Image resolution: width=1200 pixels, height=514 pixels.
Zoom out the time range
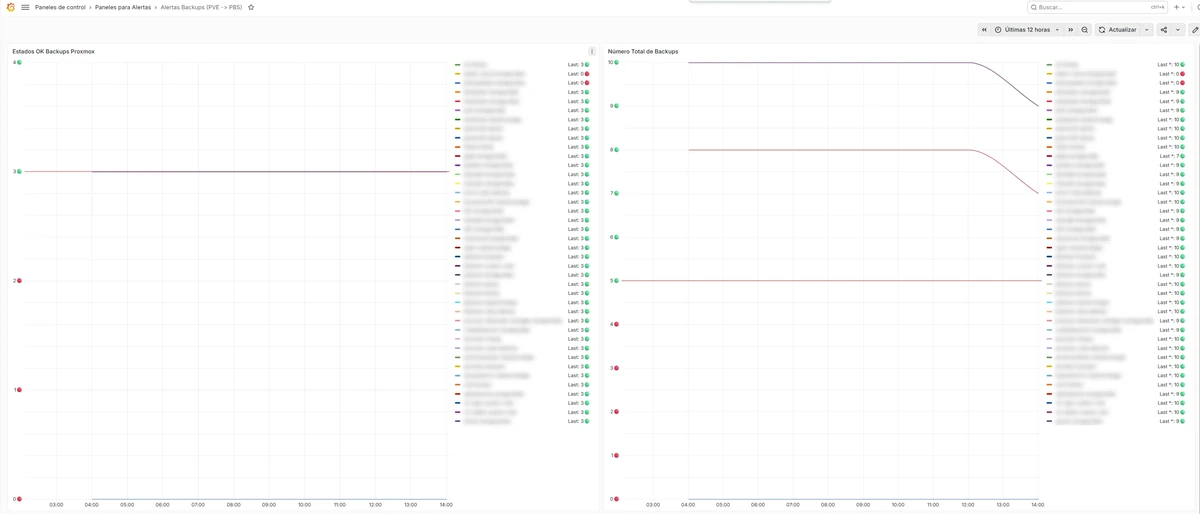pyautogui.click(x=1085, y=30)
